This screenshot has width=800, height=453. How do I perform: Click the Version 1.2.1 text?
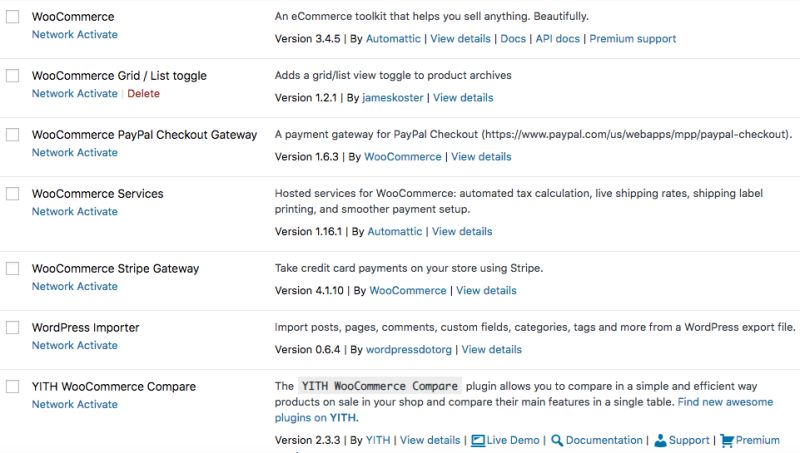(x=306, y=98)
